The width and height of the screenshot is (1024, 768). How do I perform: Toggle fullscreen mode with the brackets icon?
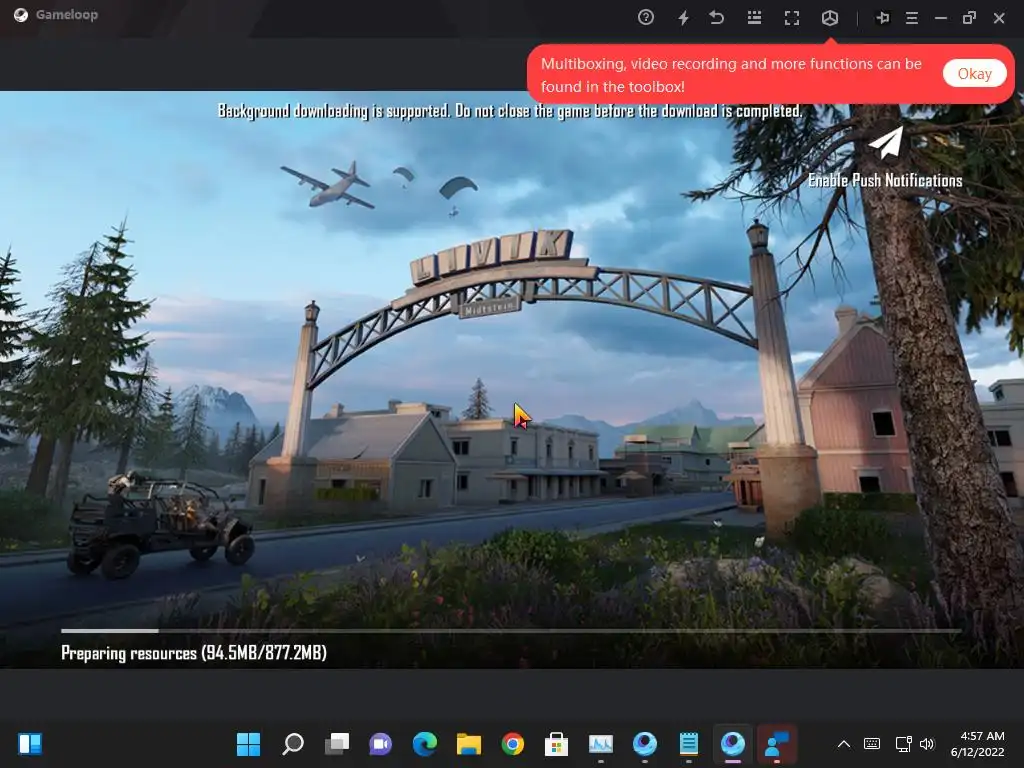pos(792,18)
